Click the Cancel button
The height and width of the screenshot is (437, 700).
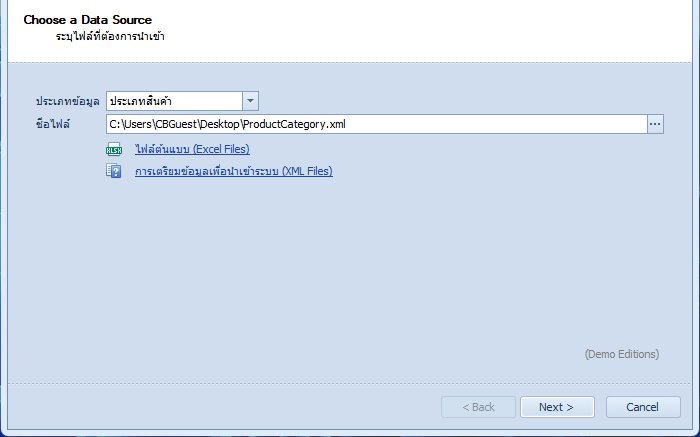click(x=643, y=407)
